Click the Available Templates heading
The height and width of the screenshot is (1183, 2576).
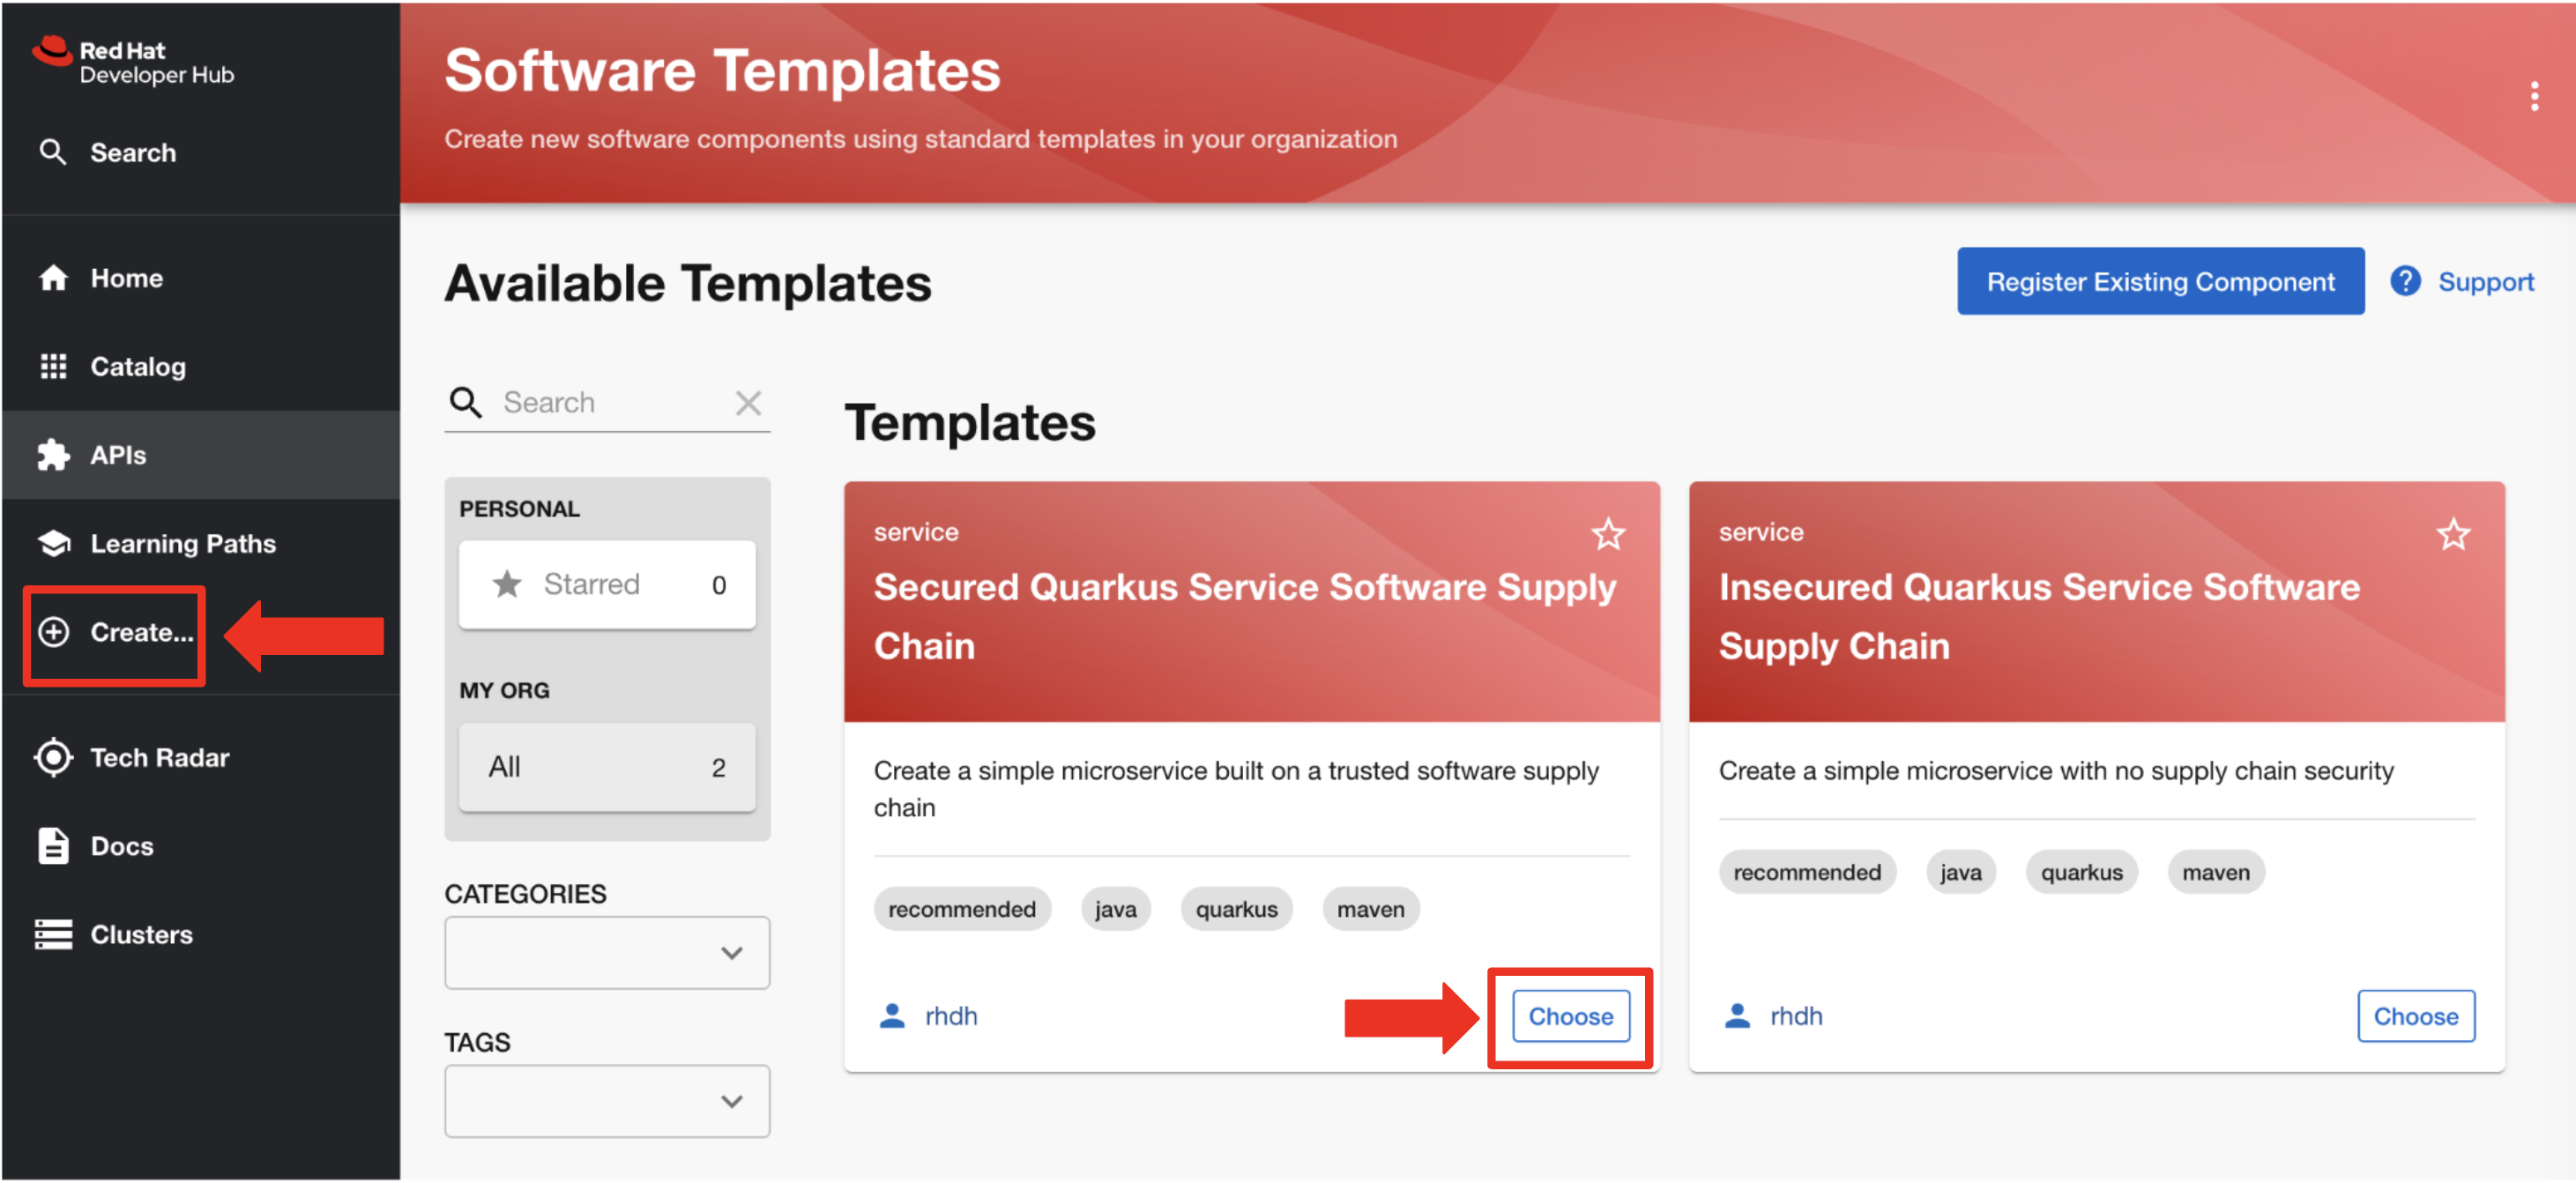click(688, 283)
